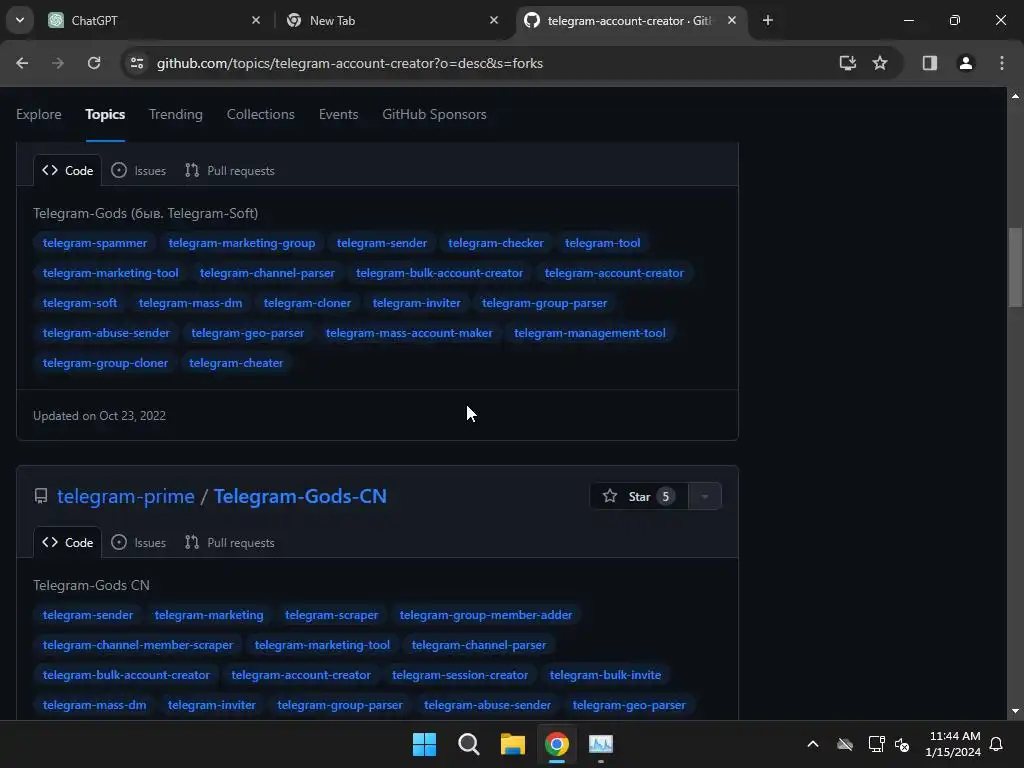Image resolution: width=1024 pixels, height=768 pixels.
Task: Star the Telegram-Gods-CN repository
Action: pos(639,496)
